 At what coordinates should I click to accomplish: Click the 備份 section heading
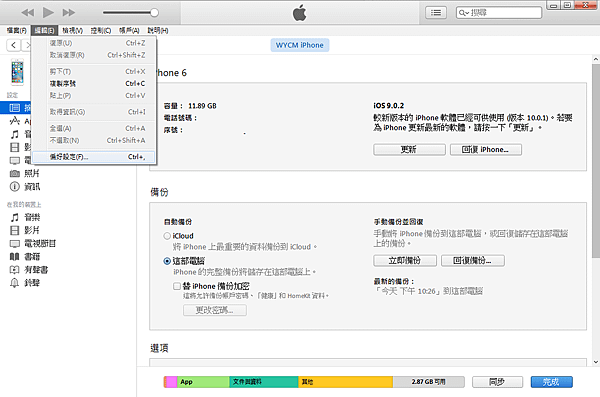[x=159, y=192]
